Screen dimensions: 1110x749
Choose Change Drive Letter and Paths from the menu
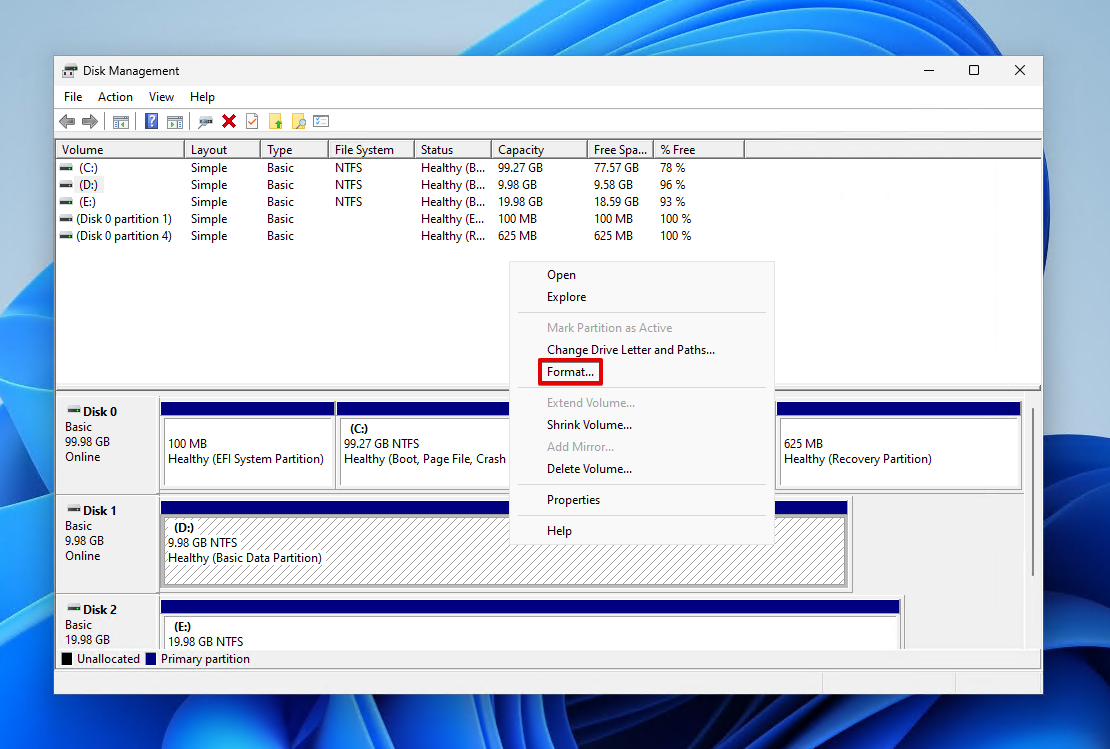pos(630,349)
